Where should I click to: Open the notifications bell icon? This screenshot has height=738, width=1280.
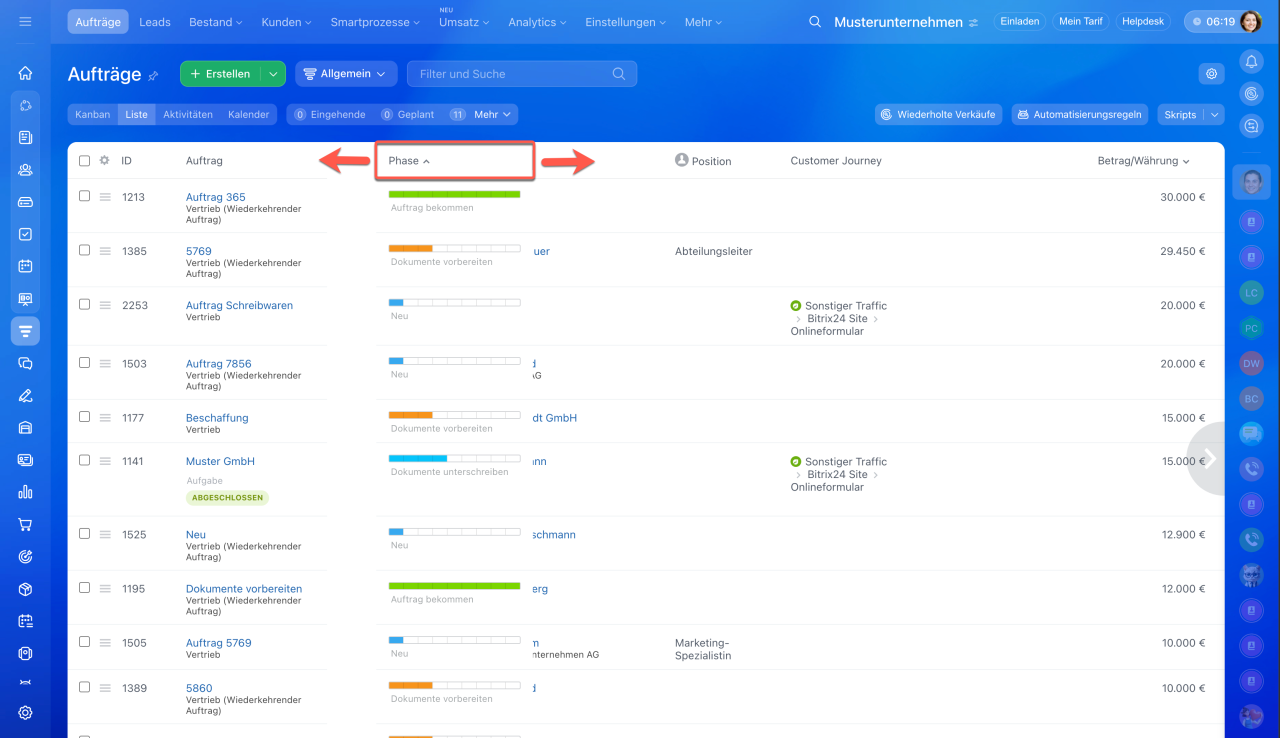coord(1251,62)
